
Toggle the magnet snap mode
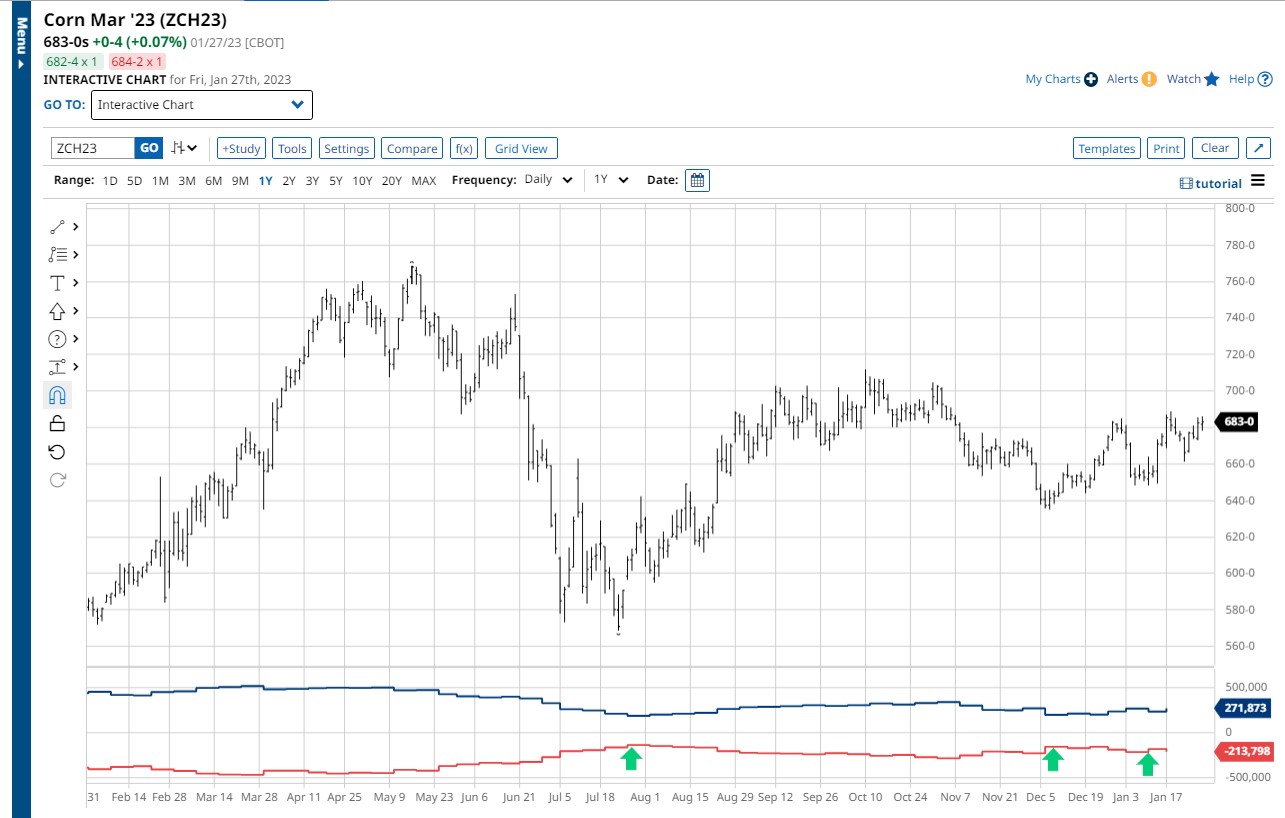pyautogui.click(x=57, y=395)
